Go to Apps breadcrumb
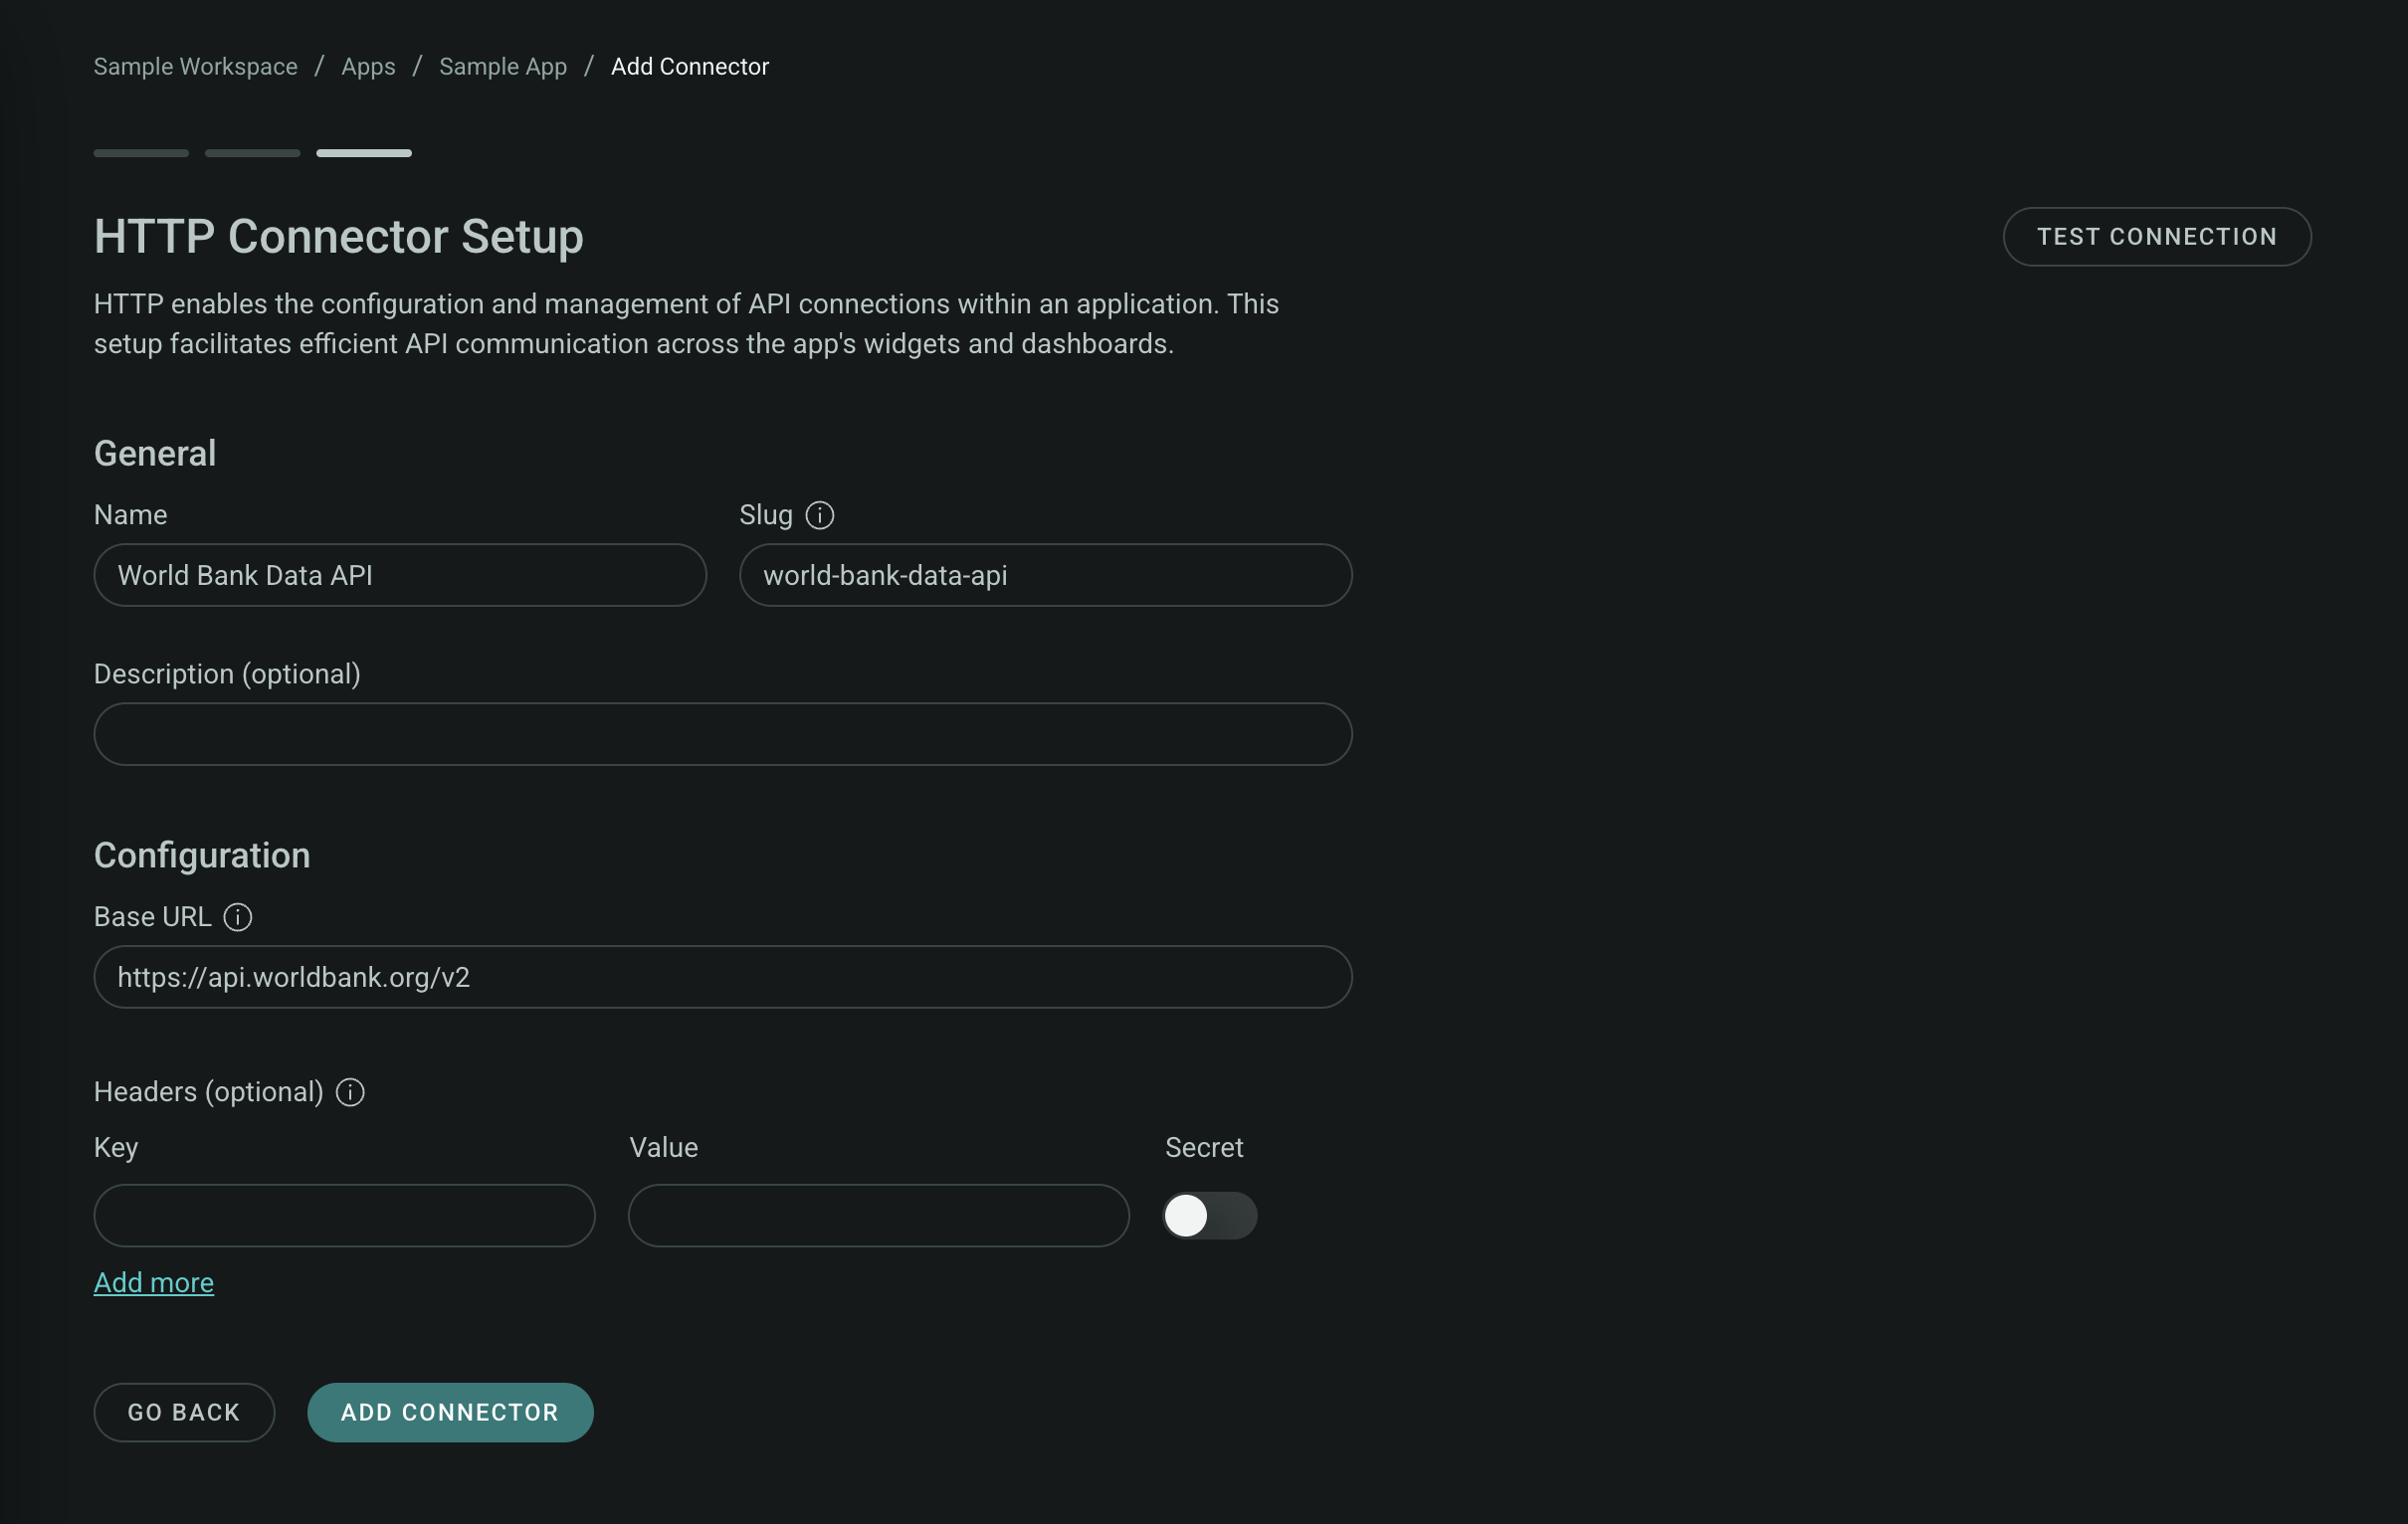Screen dimensions: 2408x1524 pyautogui.click(x=368, y=66)
